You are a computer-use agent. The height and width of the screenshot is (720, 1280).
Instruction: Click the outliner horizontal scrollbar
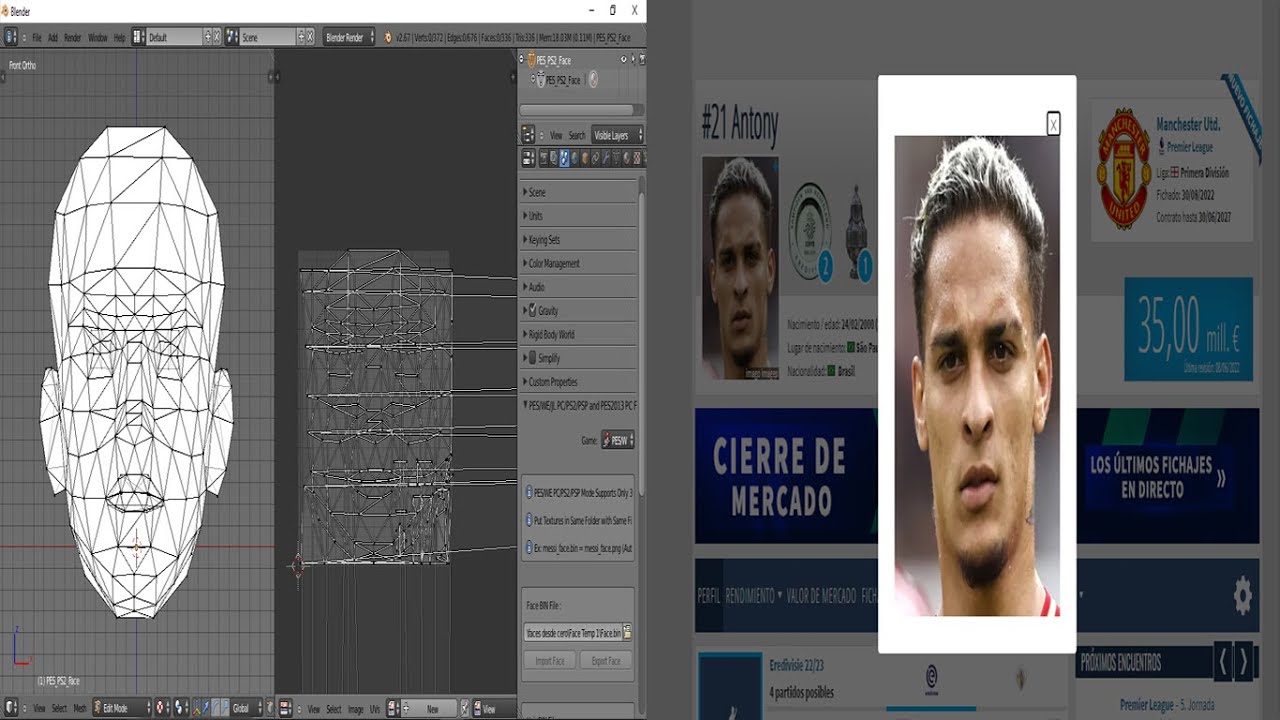(576, 110)
